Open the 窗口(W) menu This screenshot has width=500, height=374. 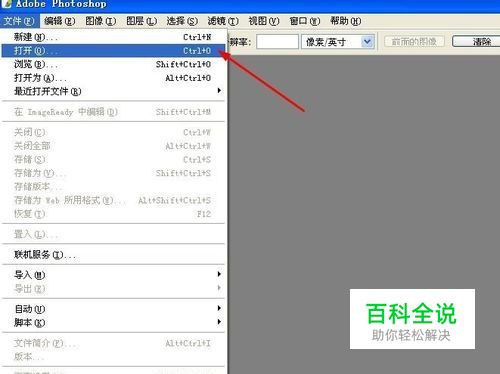pyautogui.click(x=305, y=21)
